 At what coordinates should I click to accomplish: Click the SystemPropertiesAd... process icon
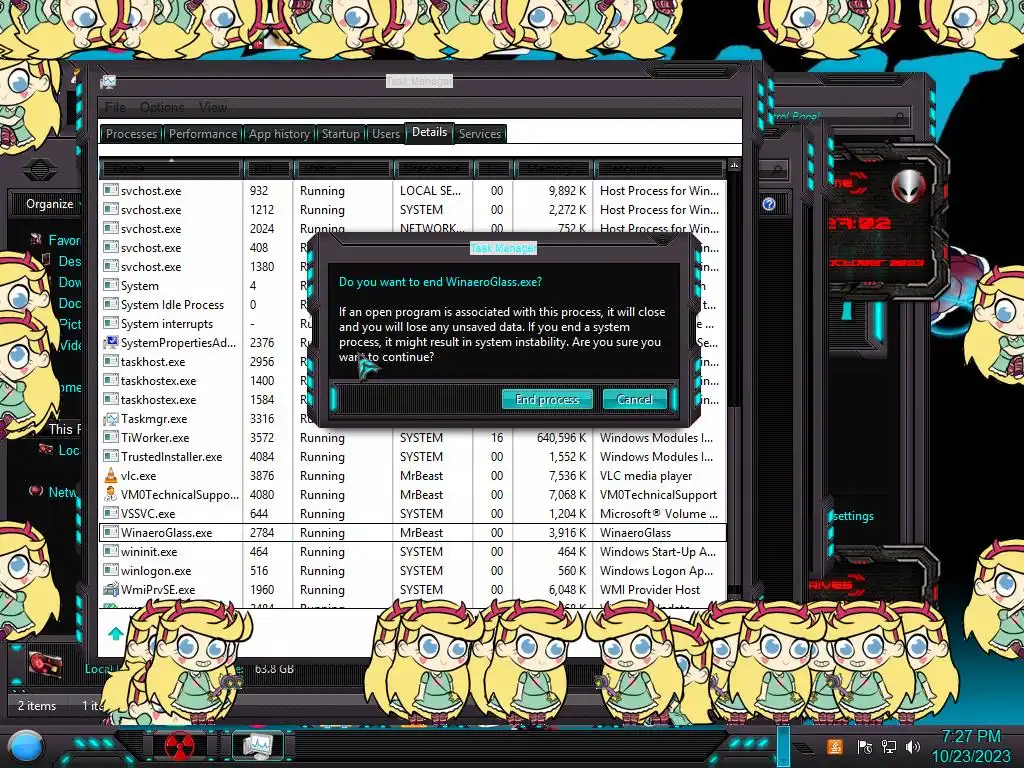(x=111, y=342)
